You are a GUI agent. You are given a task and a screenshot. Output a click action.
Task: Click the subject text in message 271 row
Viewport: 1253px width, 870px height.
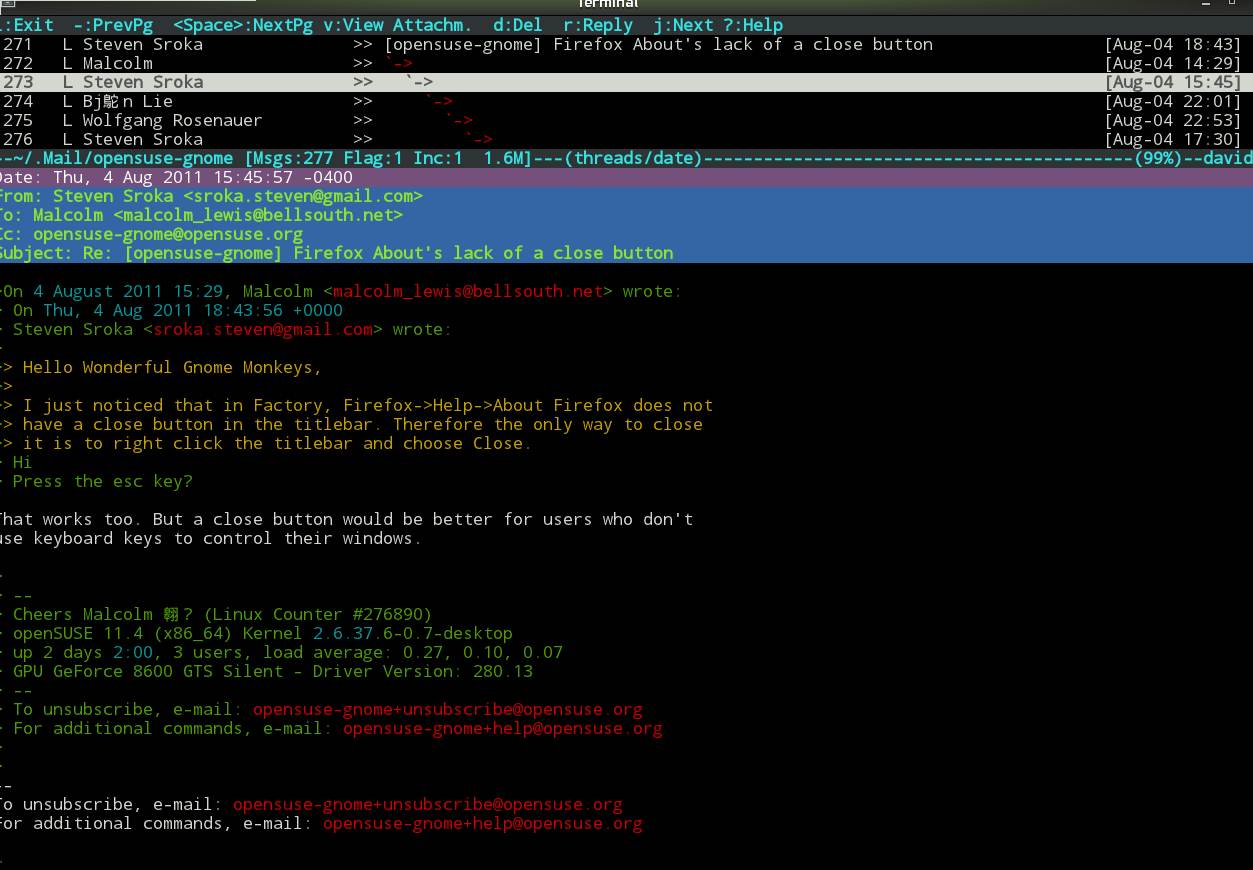(x=658, y=44)
